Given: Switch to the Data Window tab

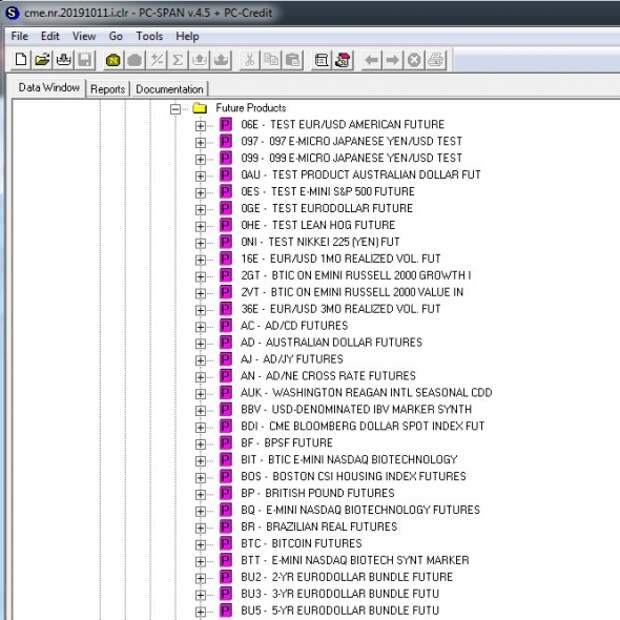Looking at the screenshot, I should 49,87.
